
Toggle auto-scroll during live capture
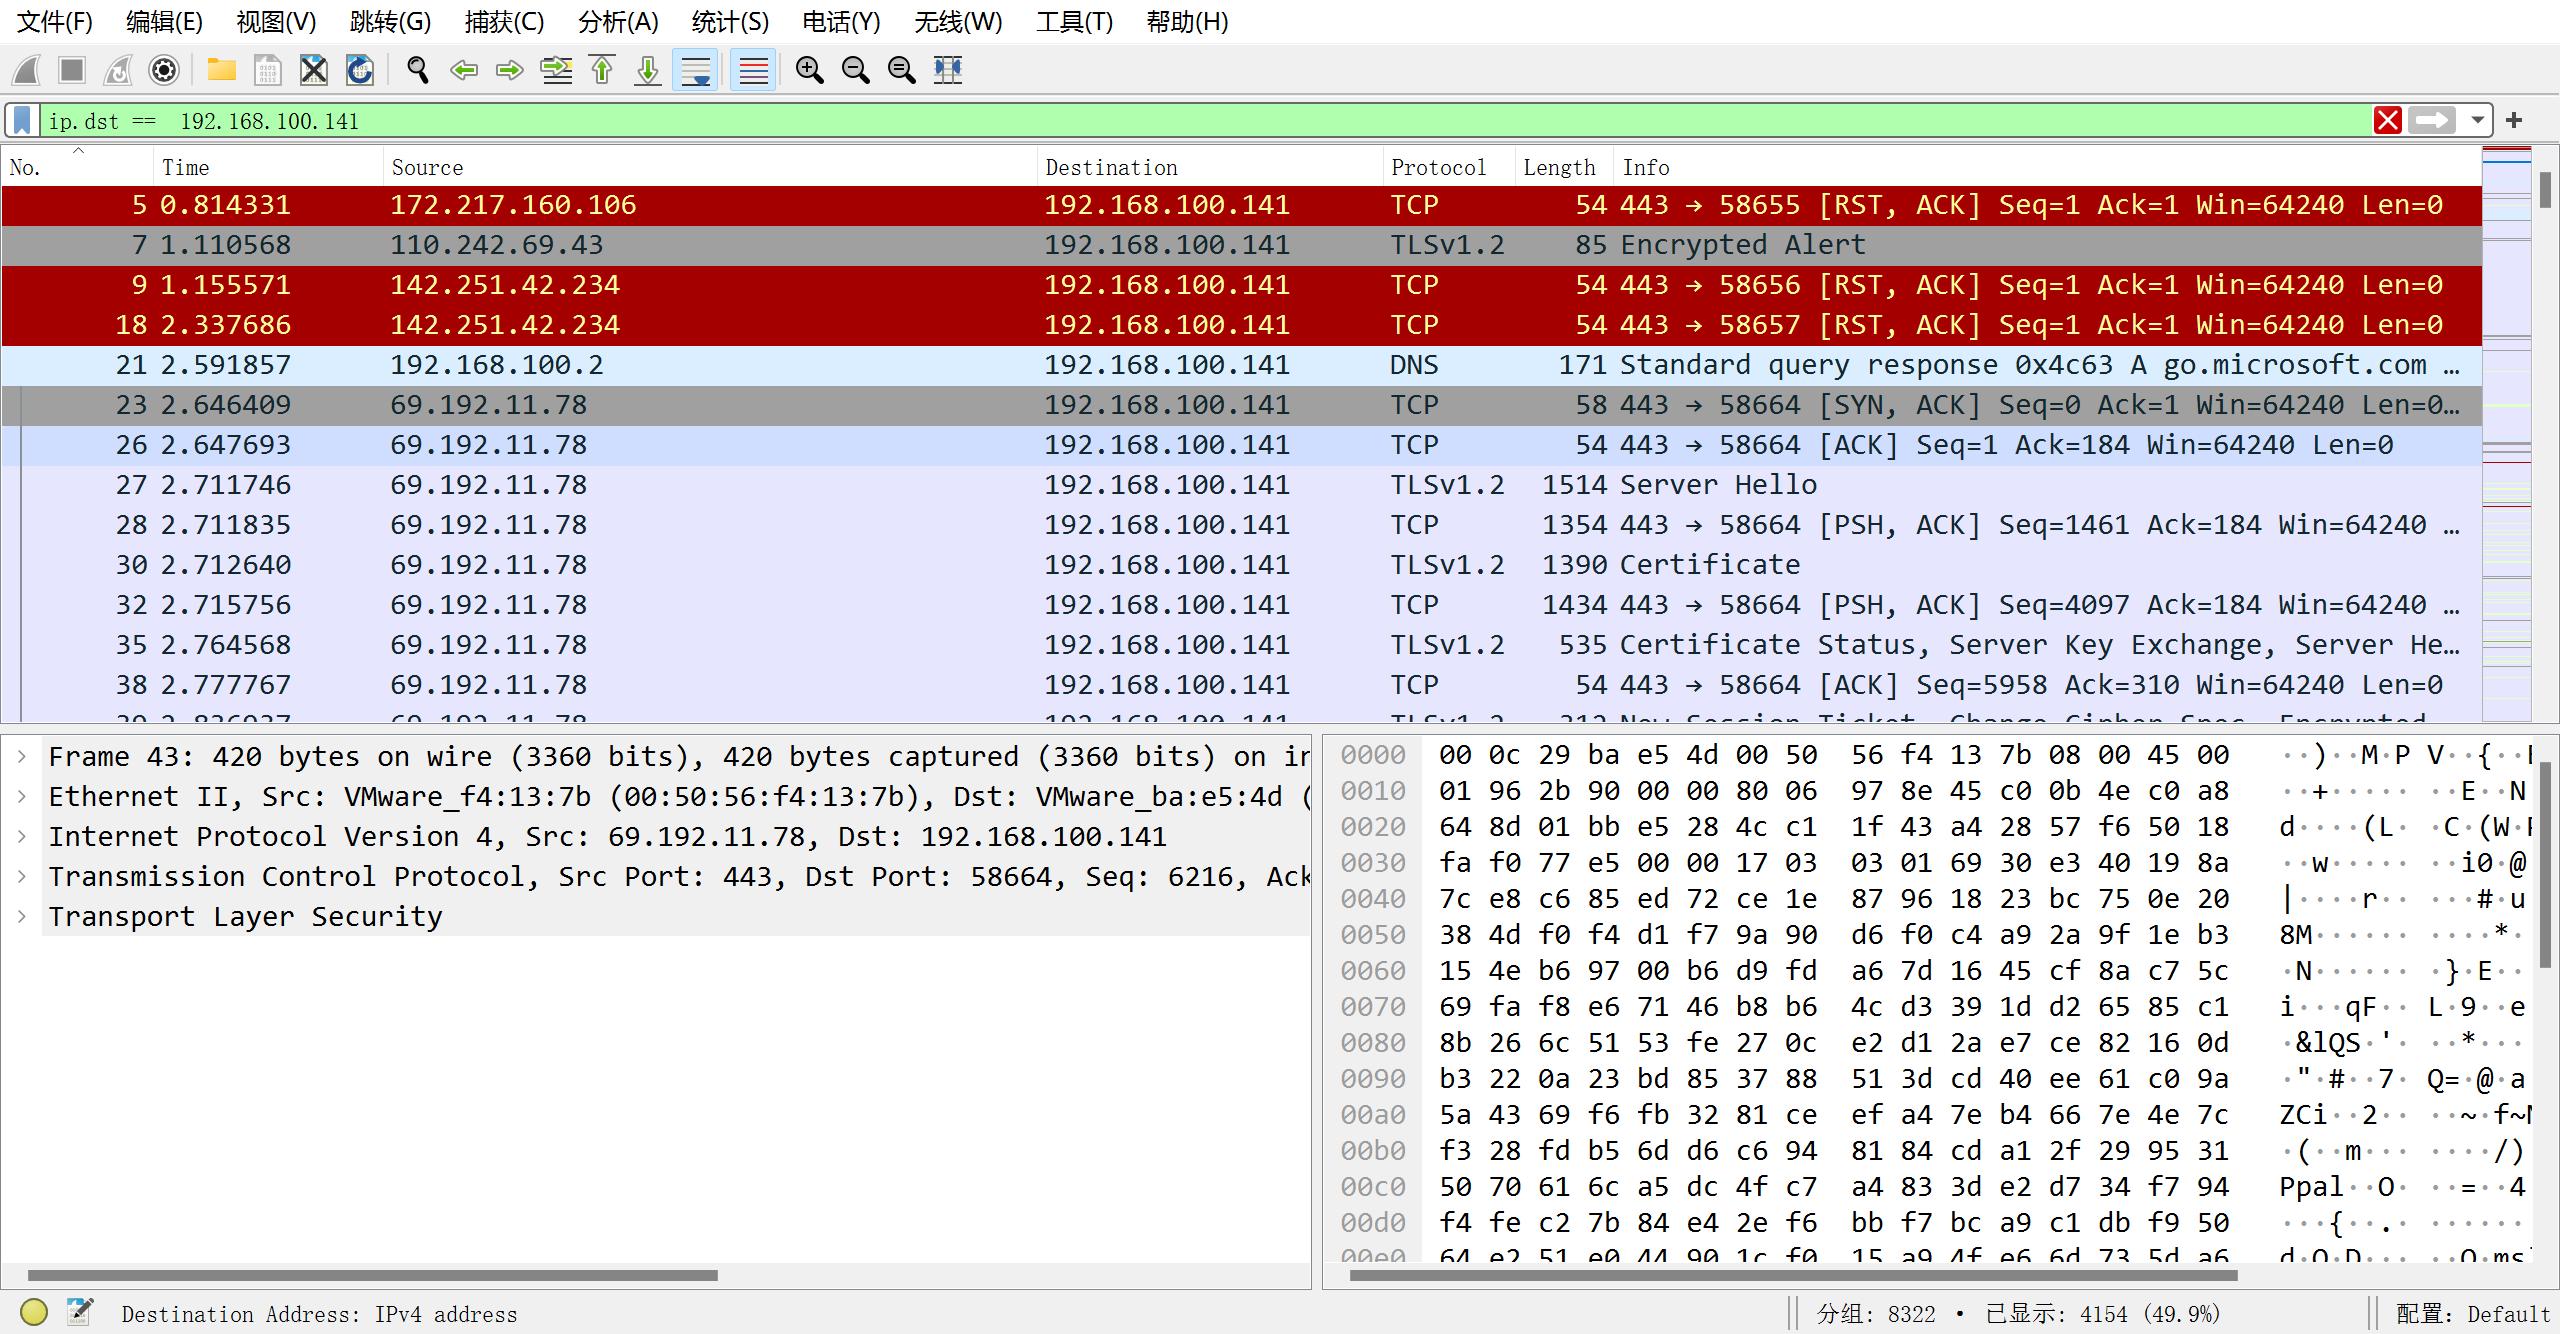[x=696, y=70]
